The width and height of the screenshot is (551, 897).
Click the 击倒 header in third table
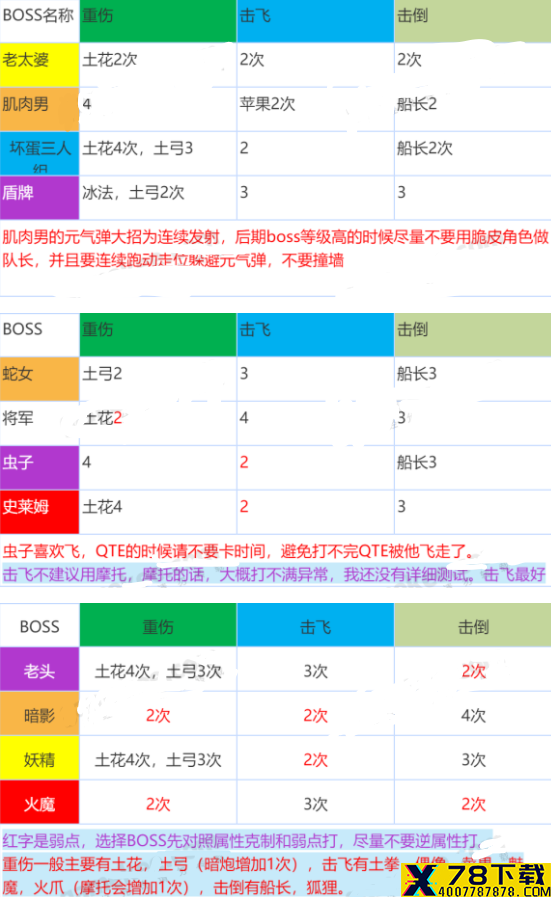click(473, 625)
